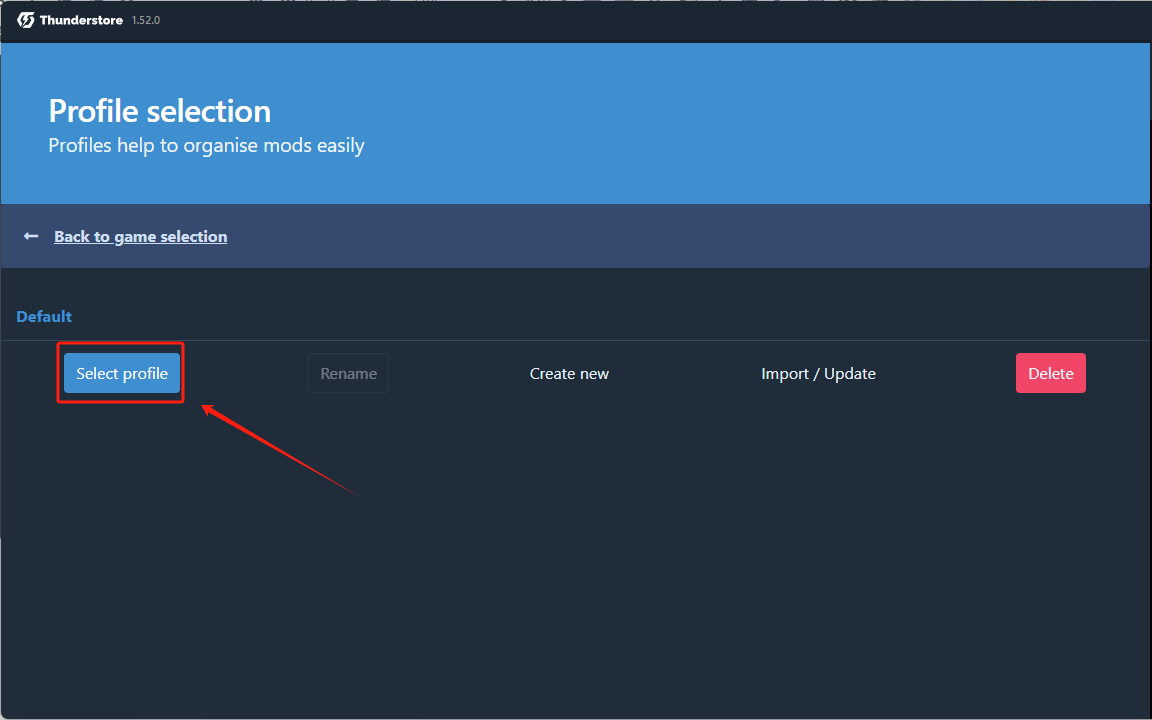Screen dimensions: 1152x720
Task: Click the Thunderstore app name text
Action: (x=82, y=20)
